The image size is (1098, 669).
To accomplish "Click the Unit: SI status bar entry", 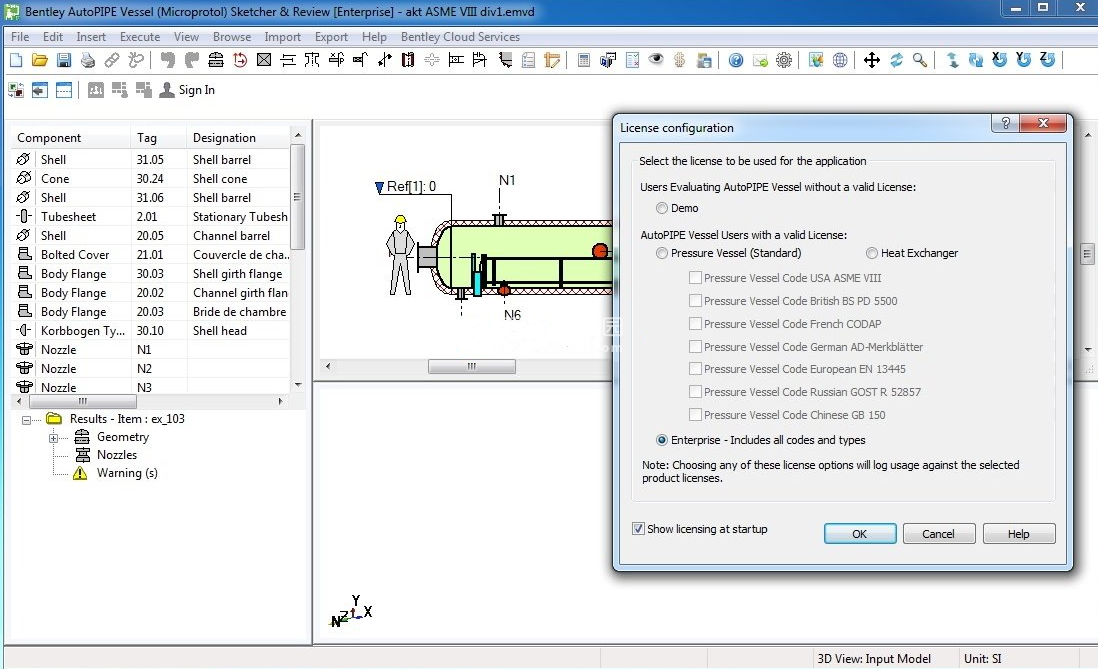I will 982,658.
